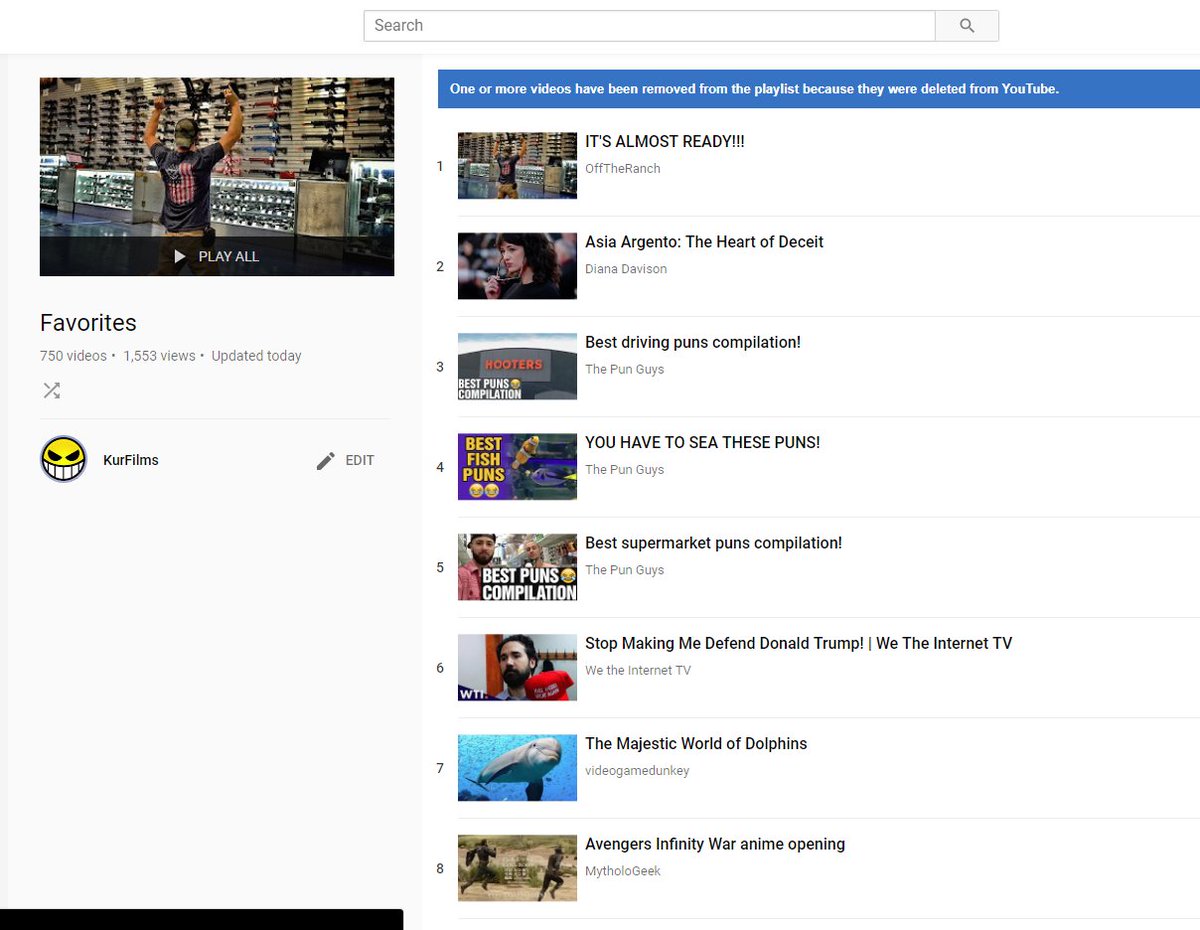Open the dolphin video thumbnail
The width and height of the screenshot is (1200, 930).
(x=517, y=768)
